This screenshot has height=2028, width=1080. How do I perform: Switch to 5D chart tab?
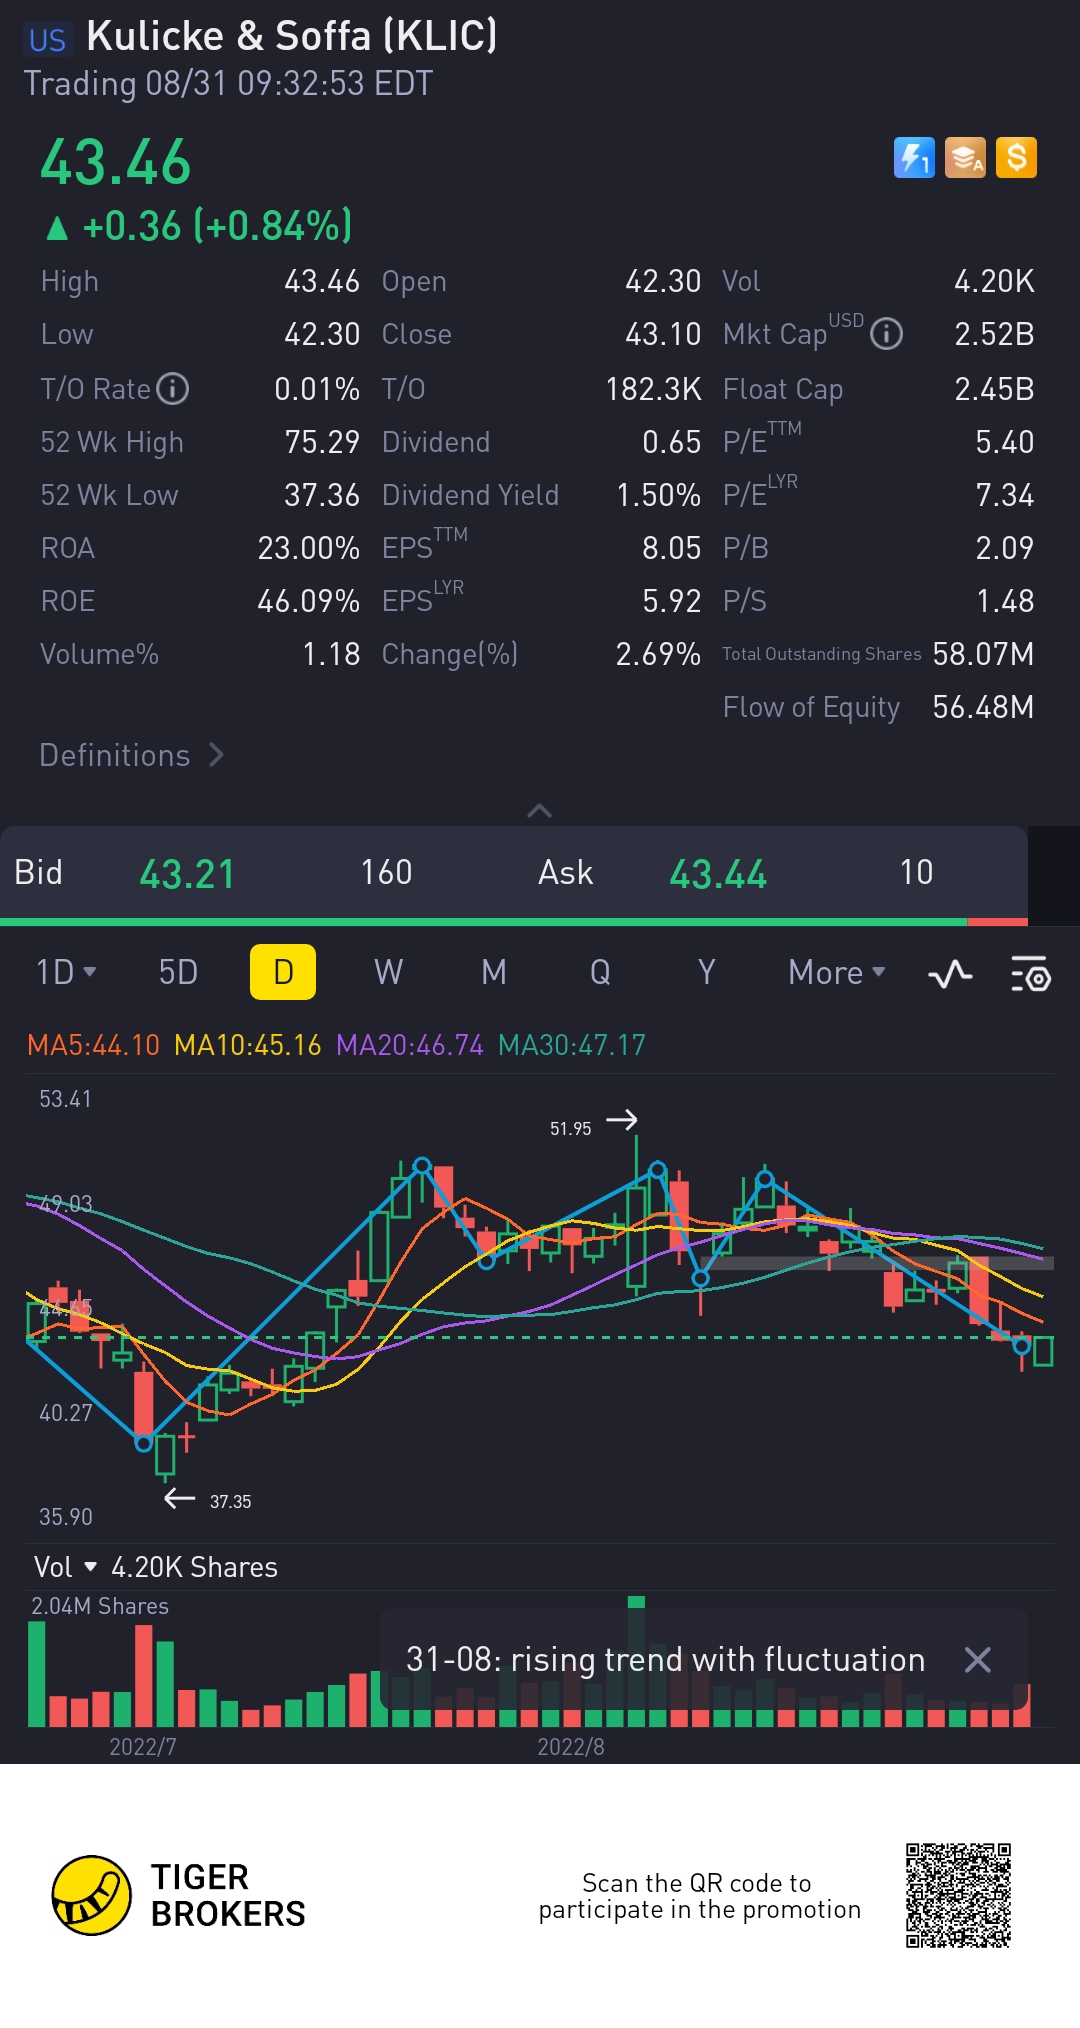tap(178, 972)
